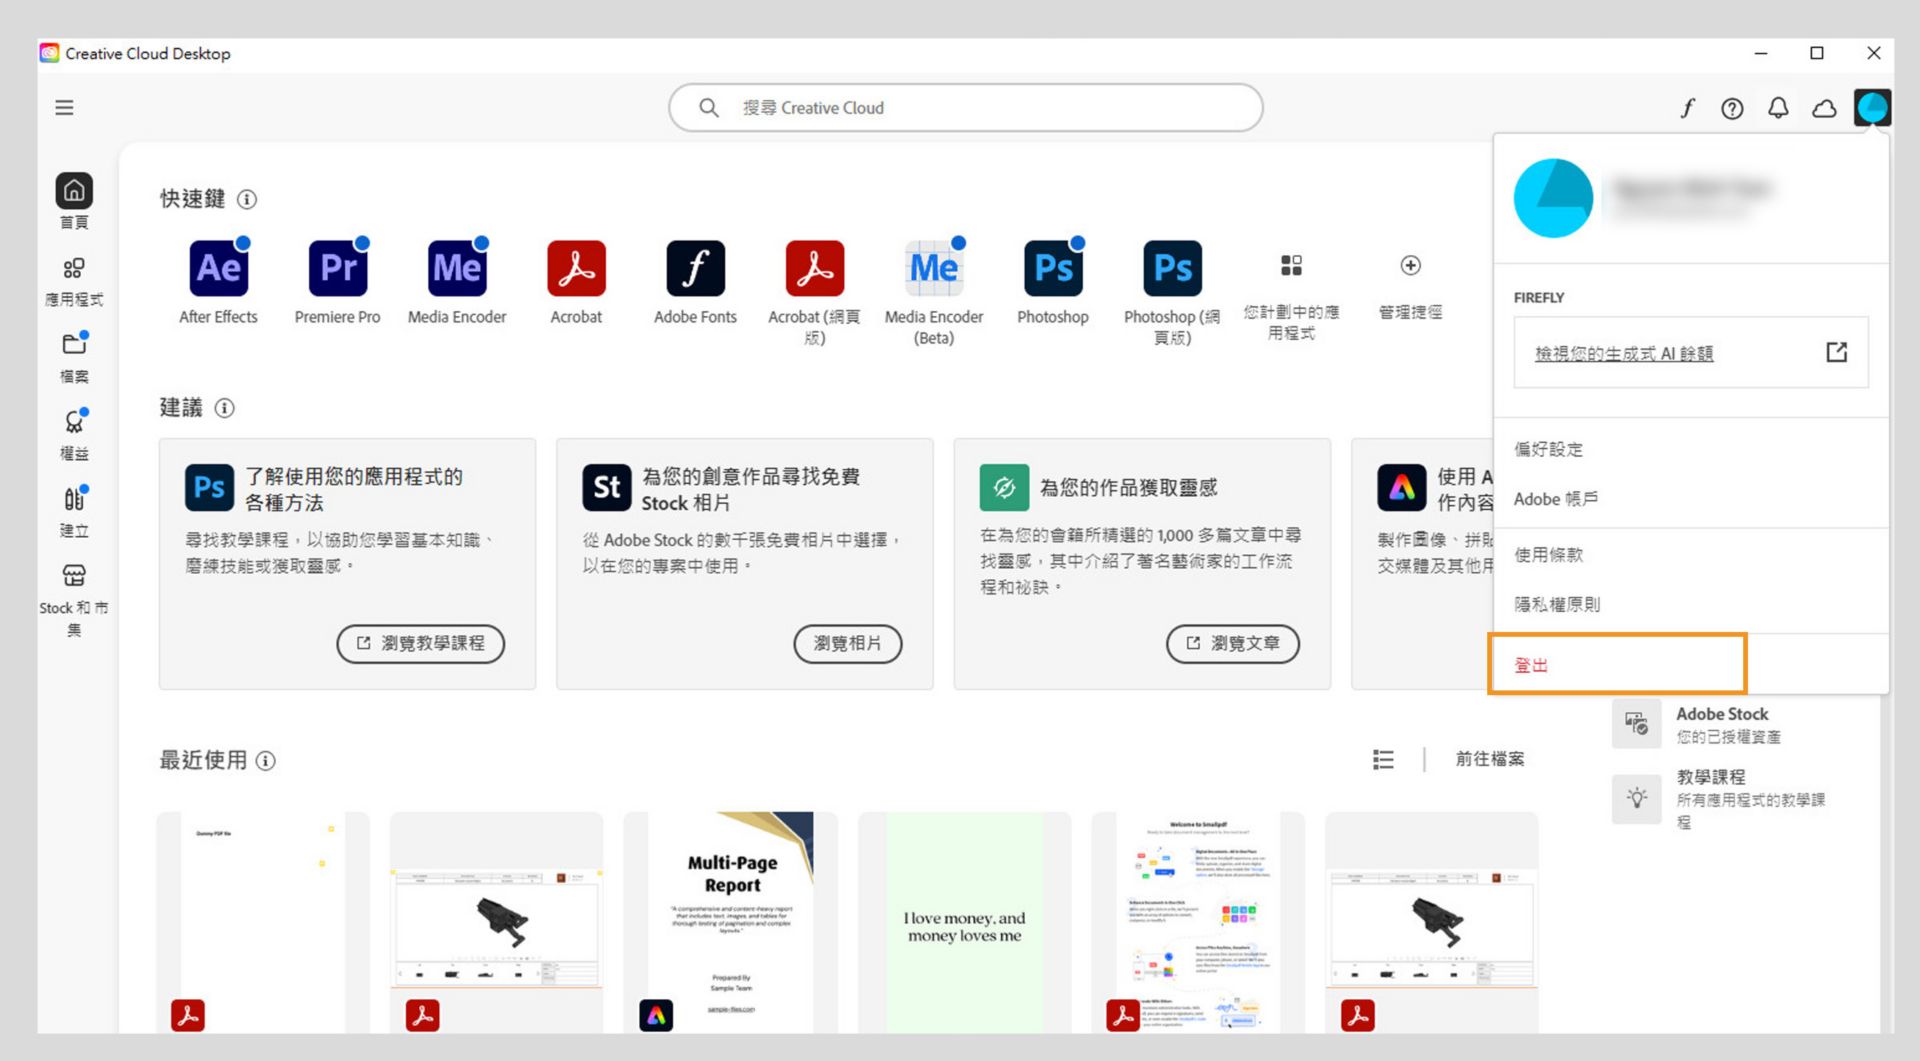Screen dimensions: 1920x1061
Task: Switch recent files to list view
Action: (1383, 760)
